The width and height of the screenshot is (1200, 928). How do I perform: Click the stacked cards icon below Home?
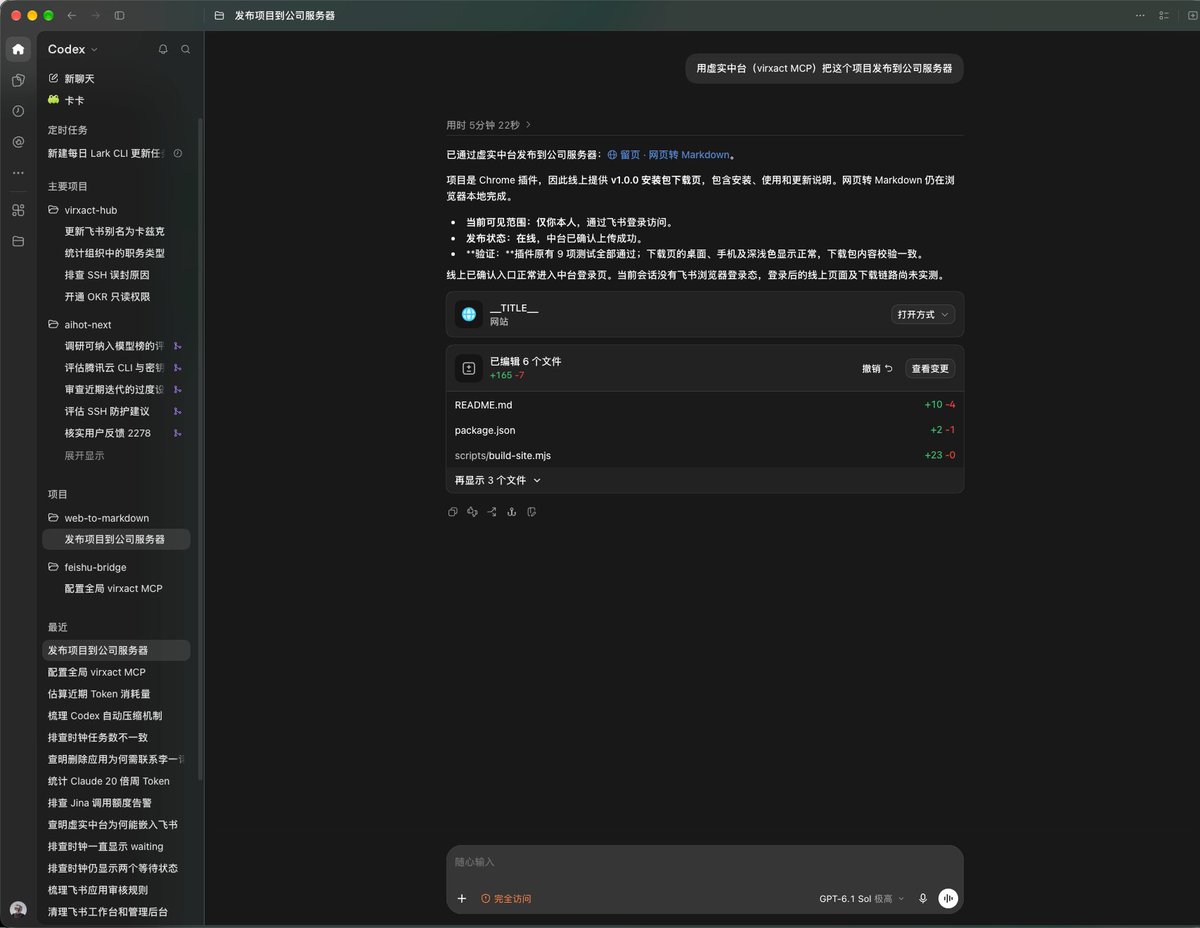(x=18, y=80)
